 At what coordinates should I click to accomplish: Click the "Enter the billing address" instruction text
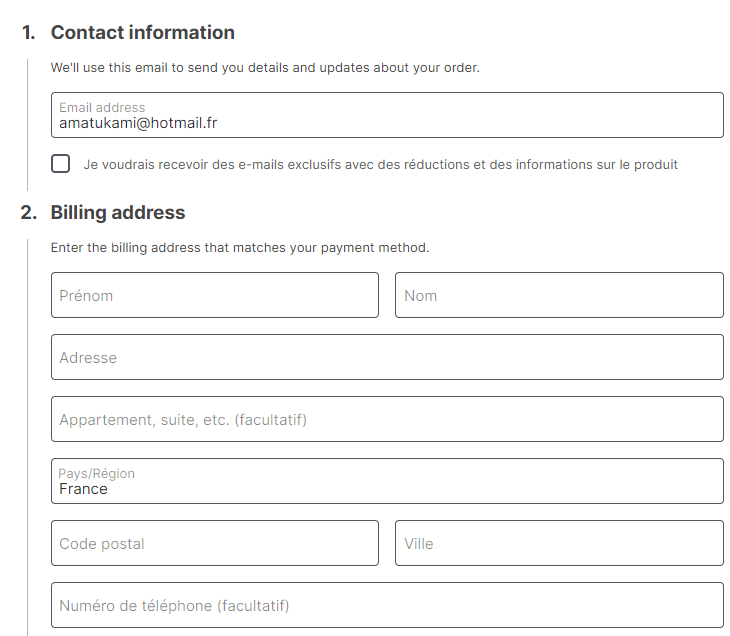[x=240, y=248]
